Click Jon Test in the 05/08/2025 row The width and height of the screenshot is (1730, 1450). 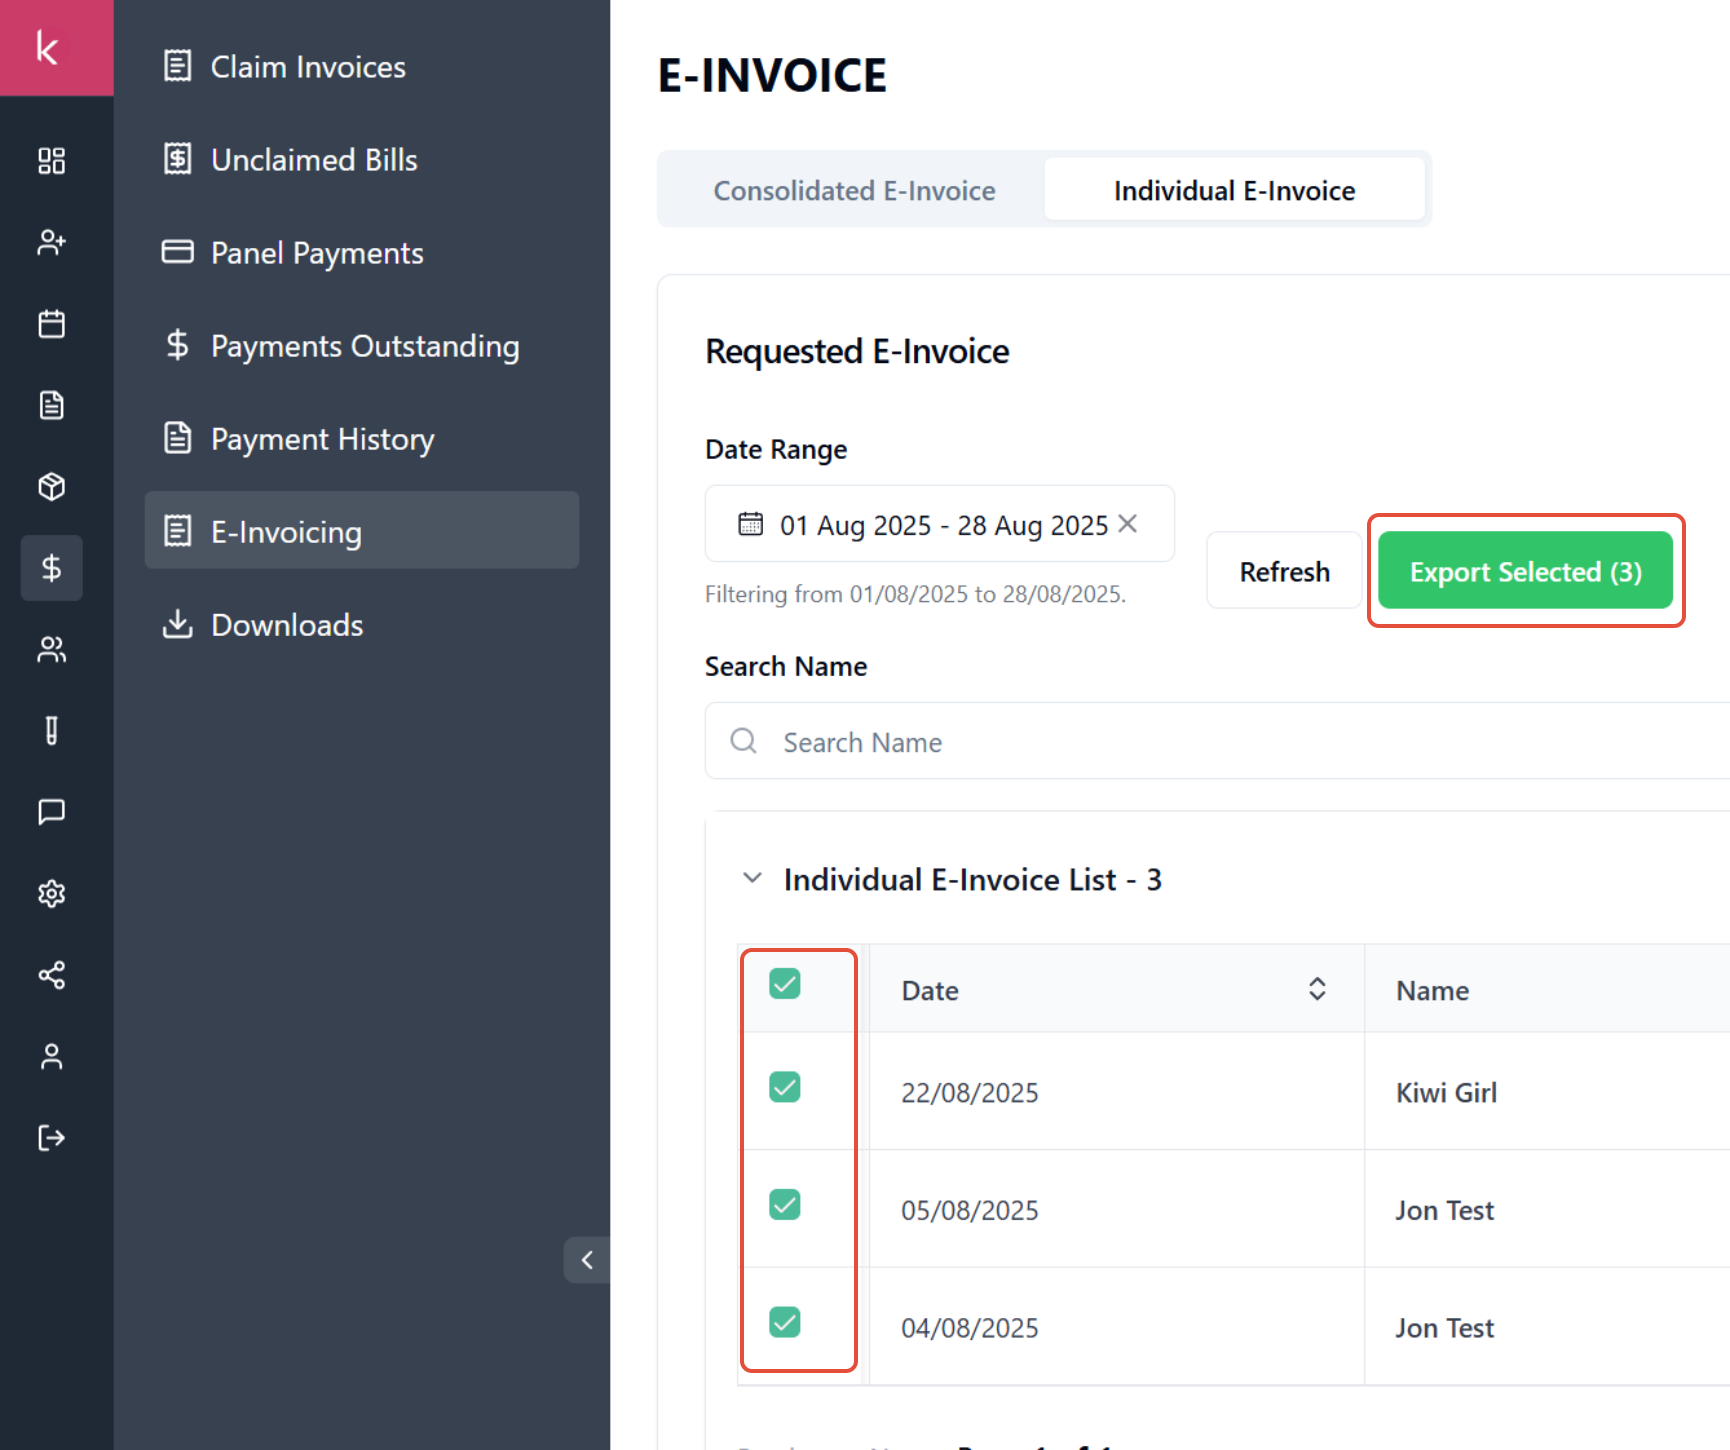tap(1444, 1210)
